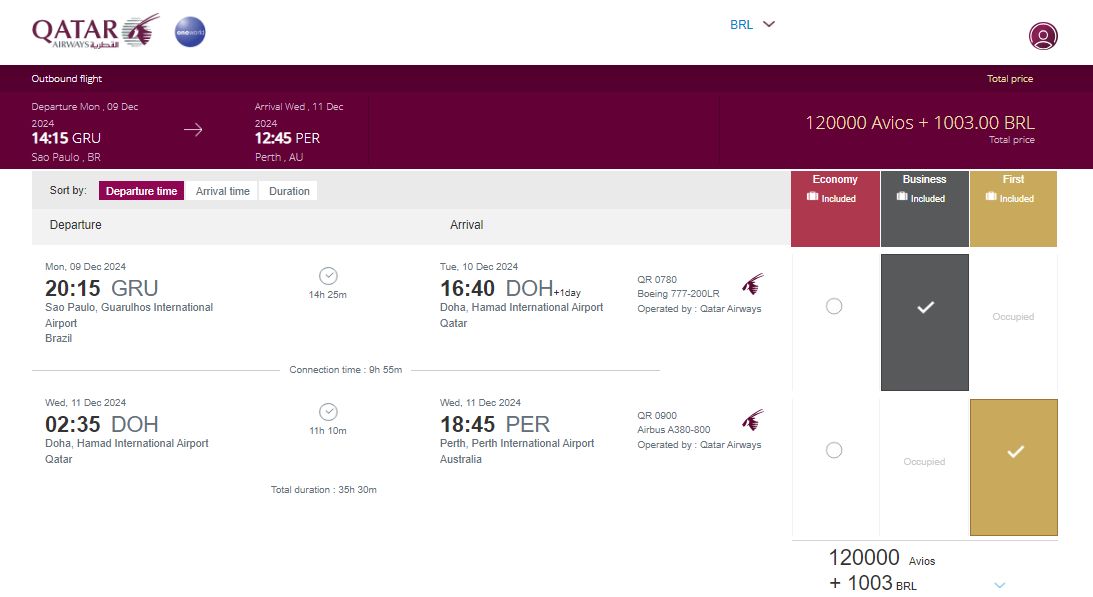Click the baggage icon under First

[x=991, y=197]
